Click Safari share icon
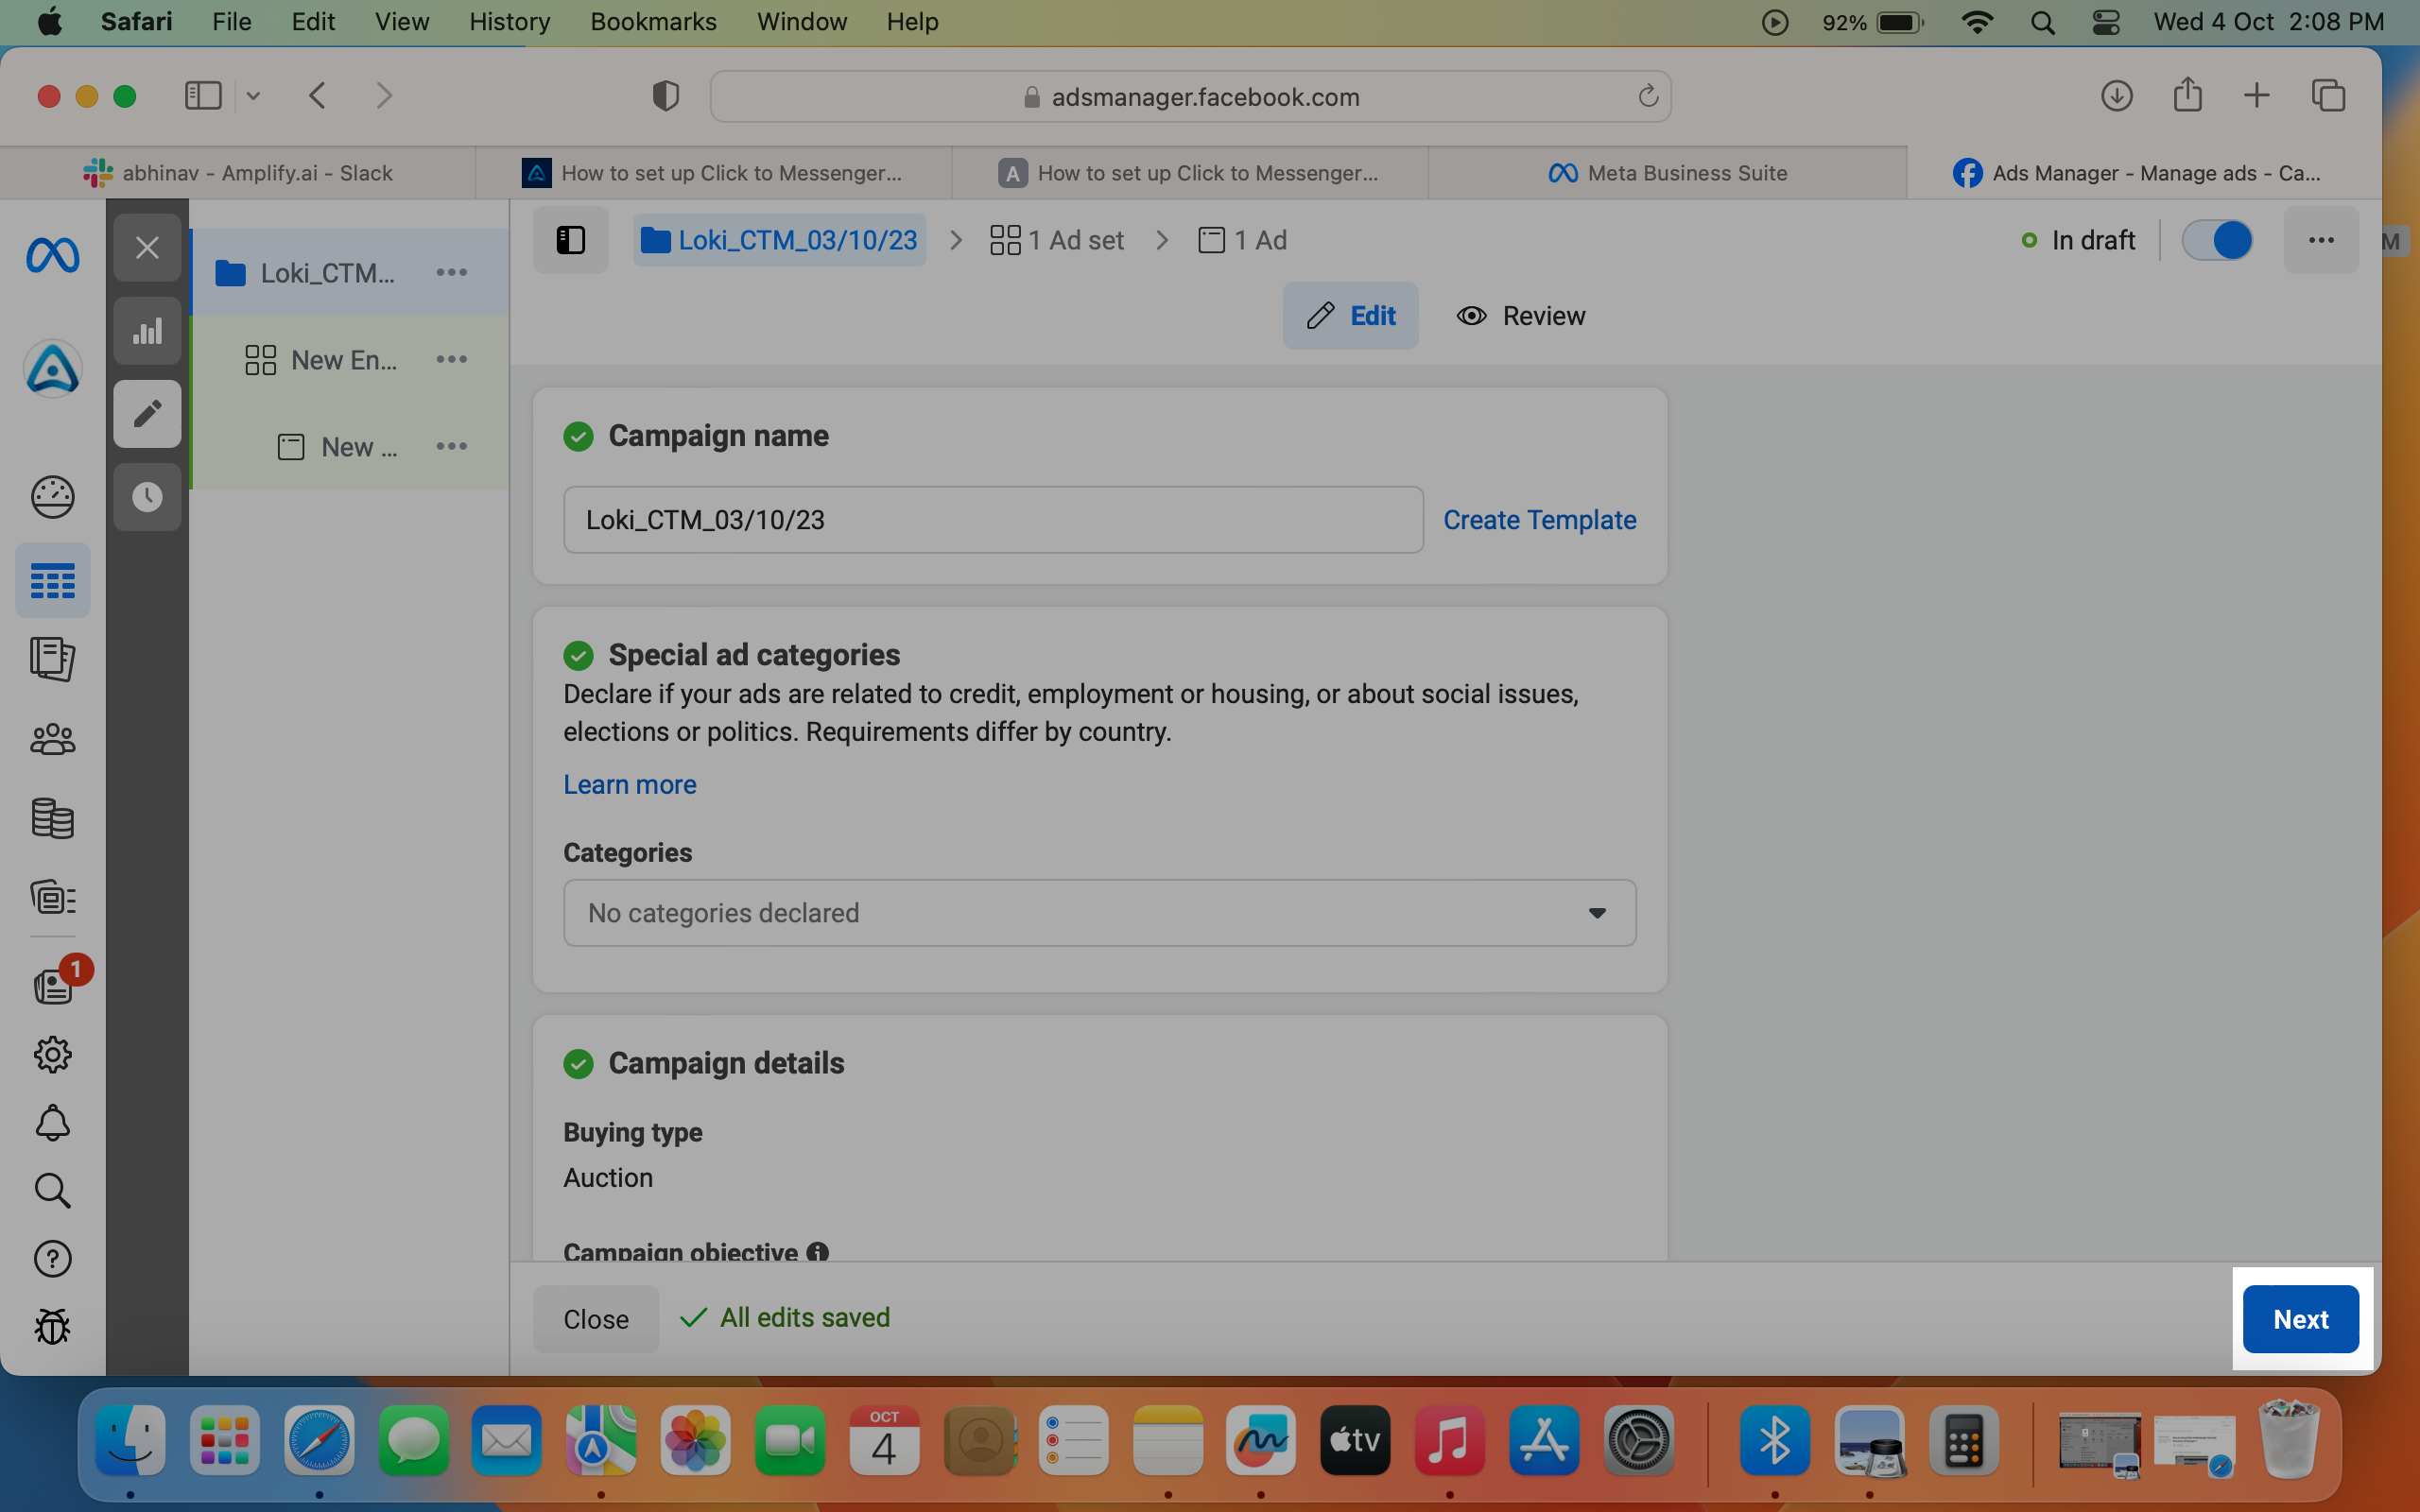Image resolution: width=2420 pixels, height=1512 pixels. (x=2187, y=95)
